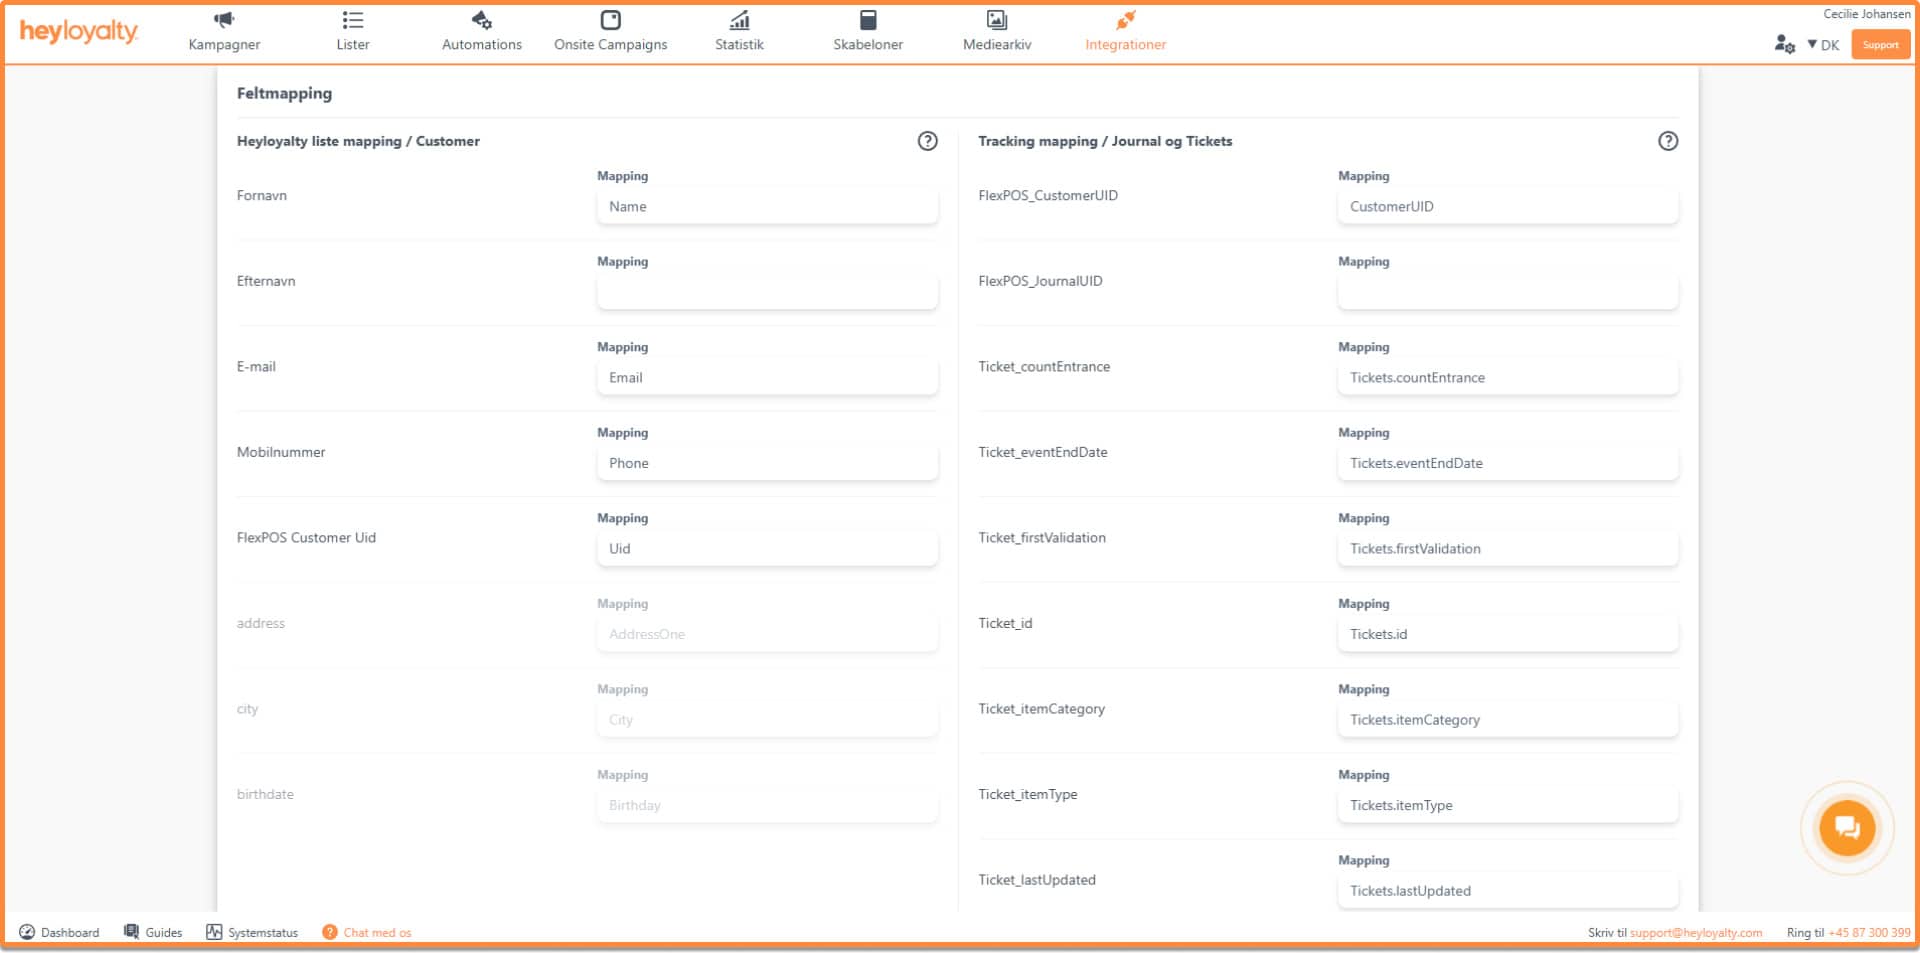Image resolution: width=1920 pixels, height=953 pixels.
Task: Expand the DK language dropdown
Action: [1823, 45]
